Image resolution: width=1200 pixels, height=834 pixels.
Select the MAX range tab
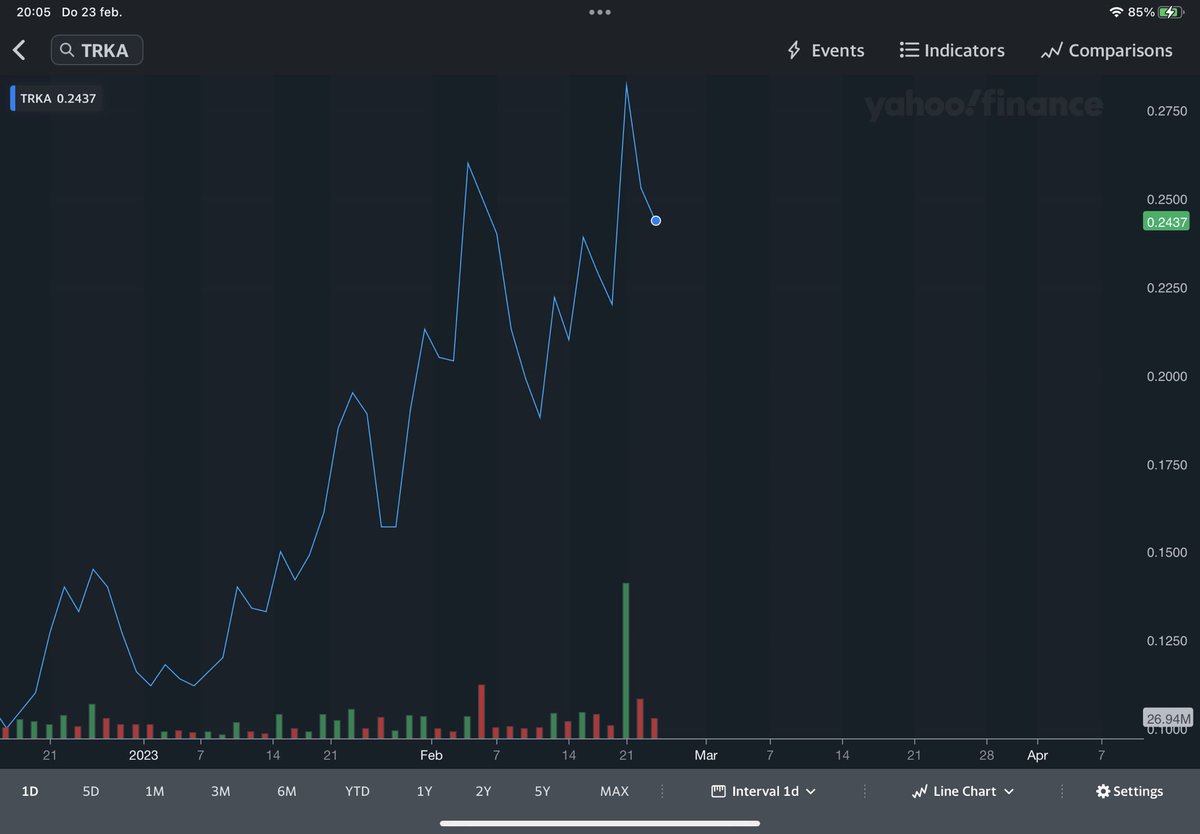pos(614,791)
